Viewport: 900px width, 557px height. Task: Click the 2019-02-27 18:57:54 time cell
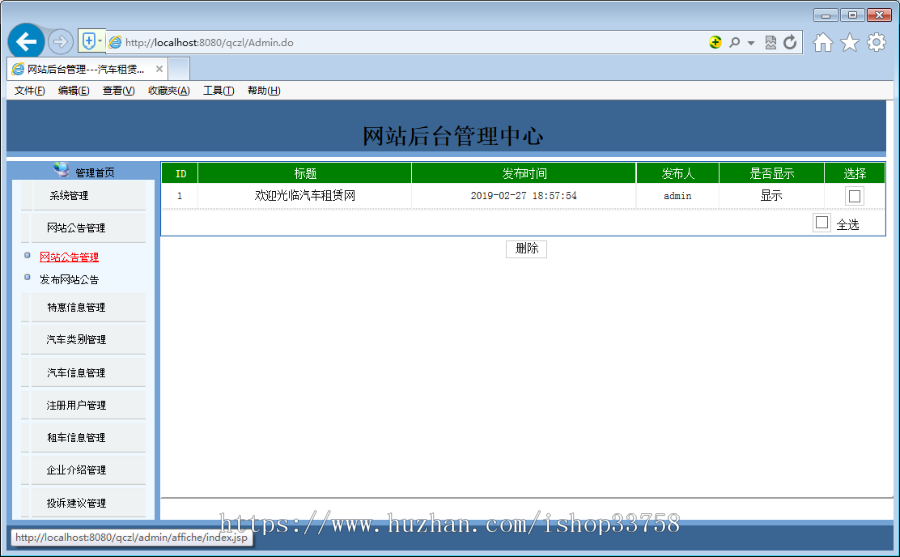click(523, 196)
